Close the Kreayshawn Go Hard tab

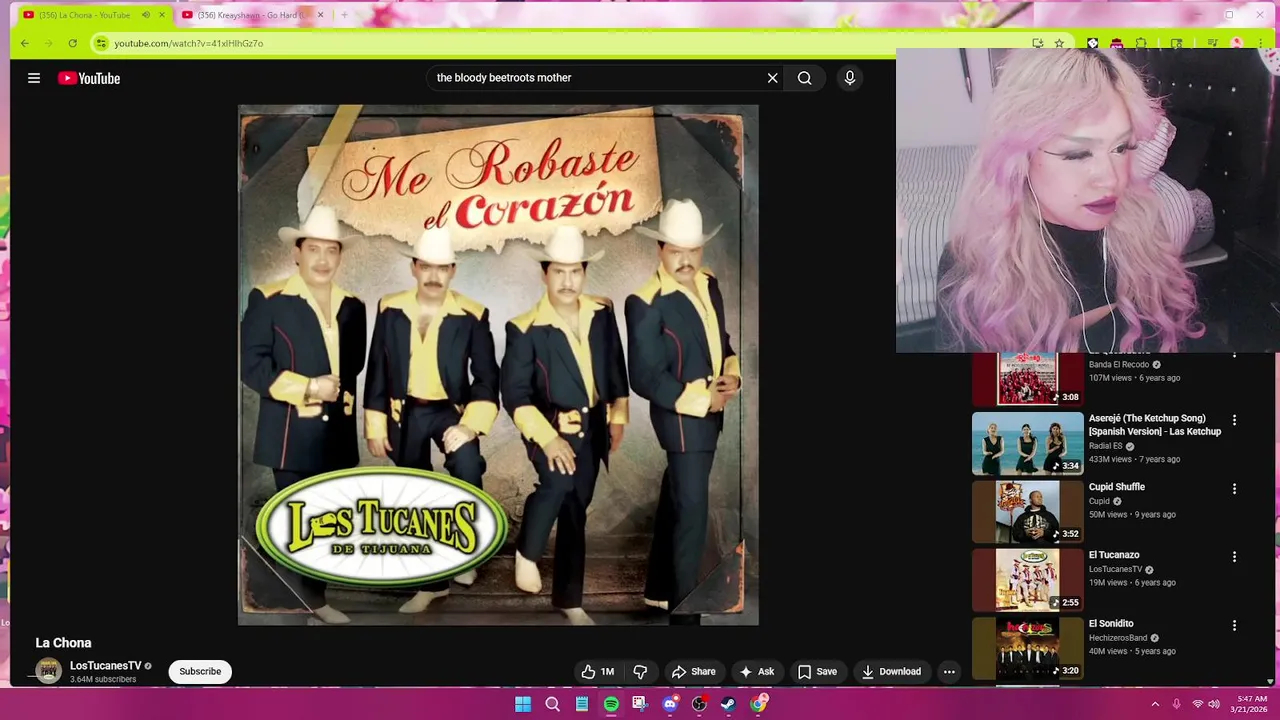(320, 15)
